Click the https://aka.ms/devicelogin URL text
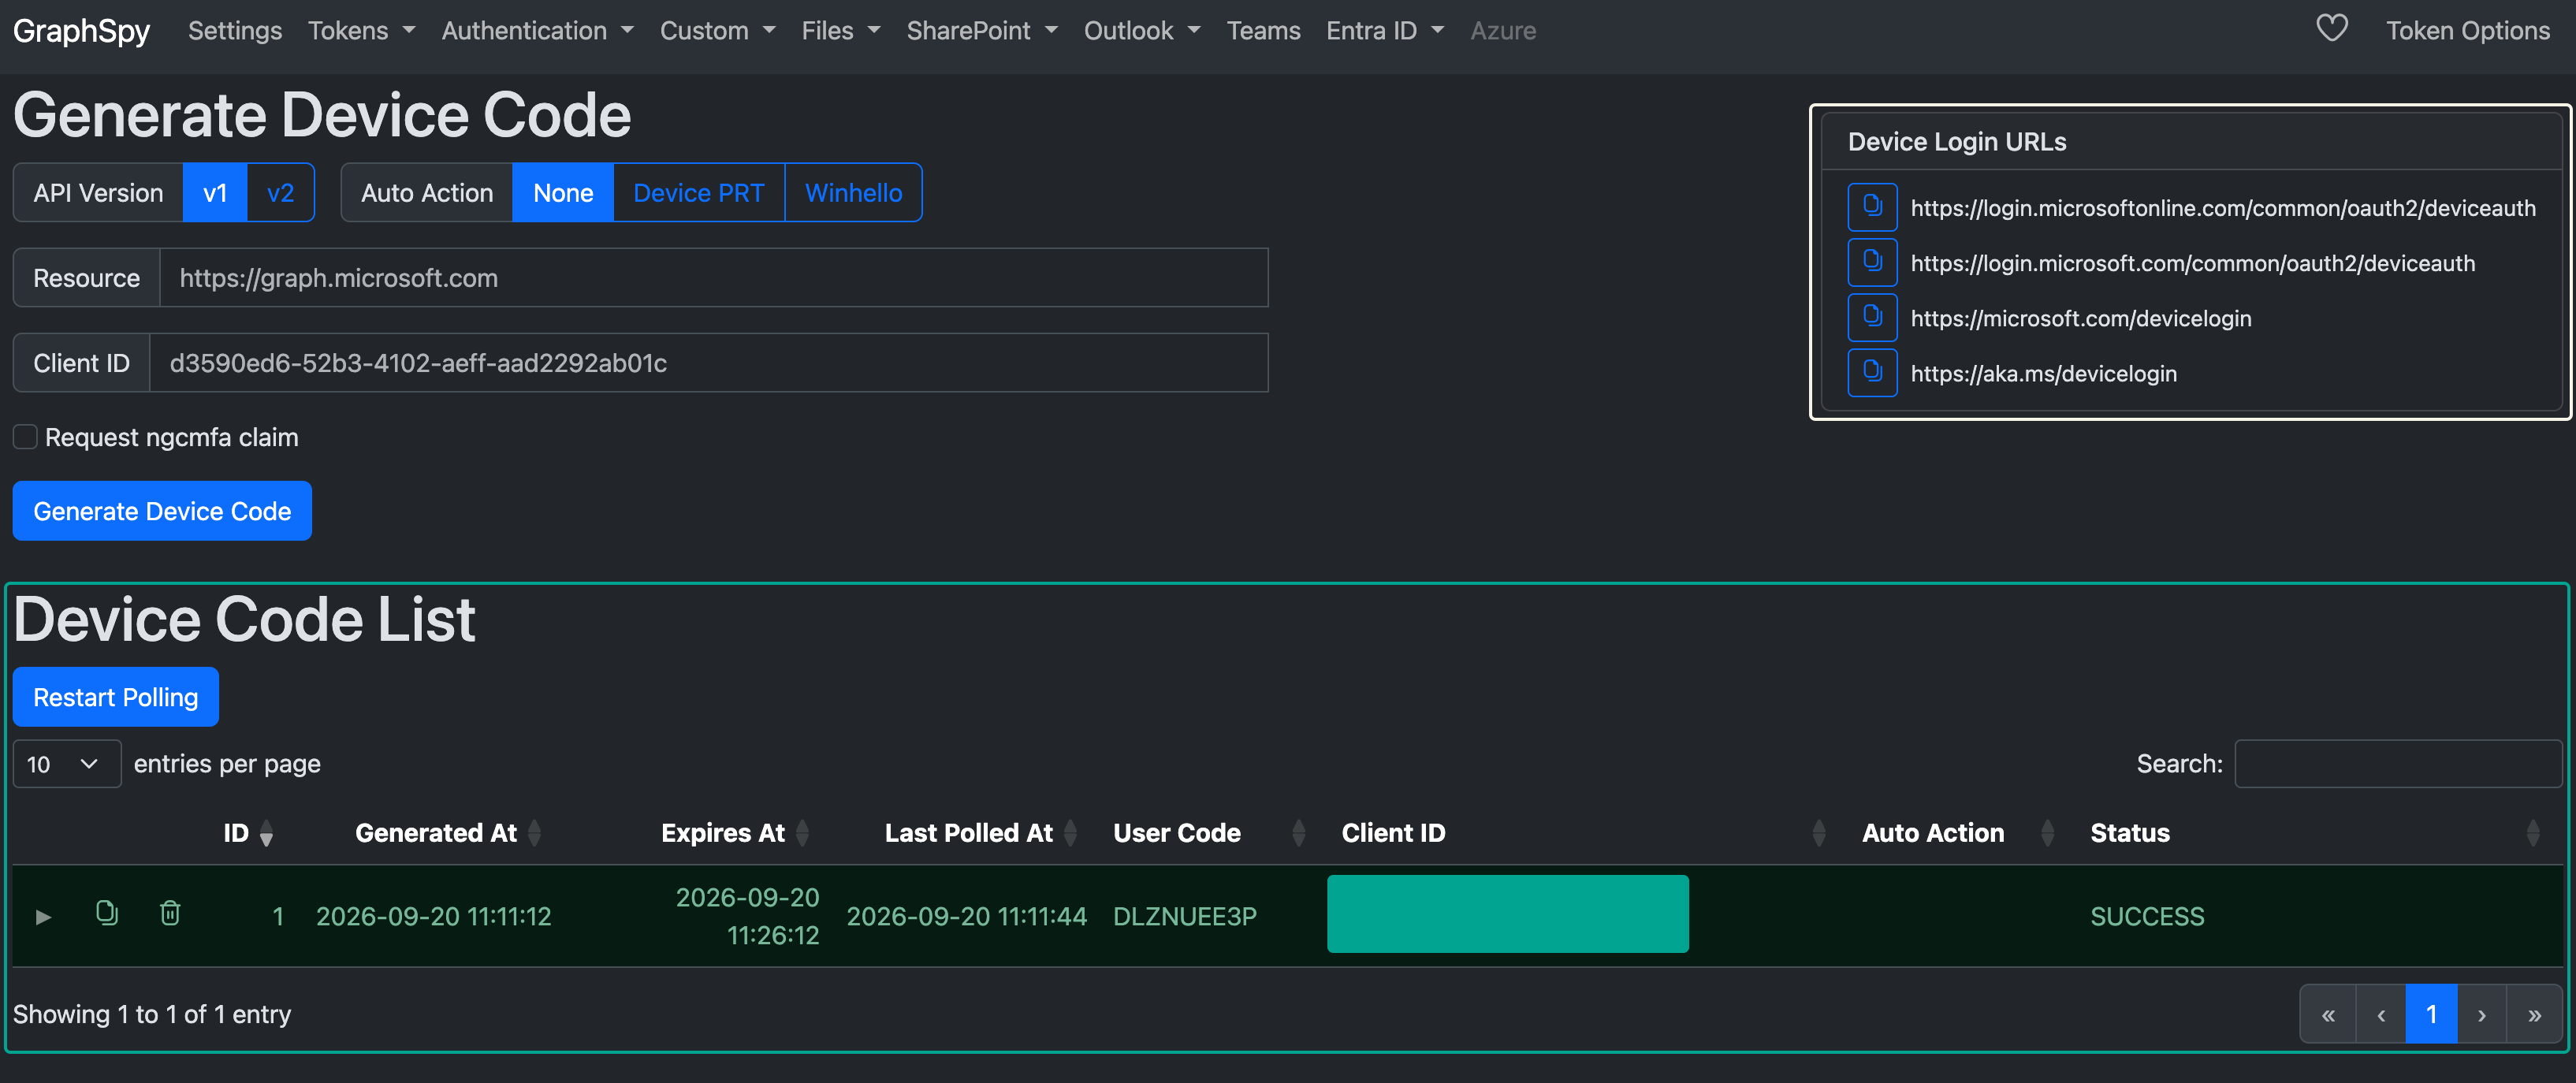2576x1083 pixels. point(2043,373)
